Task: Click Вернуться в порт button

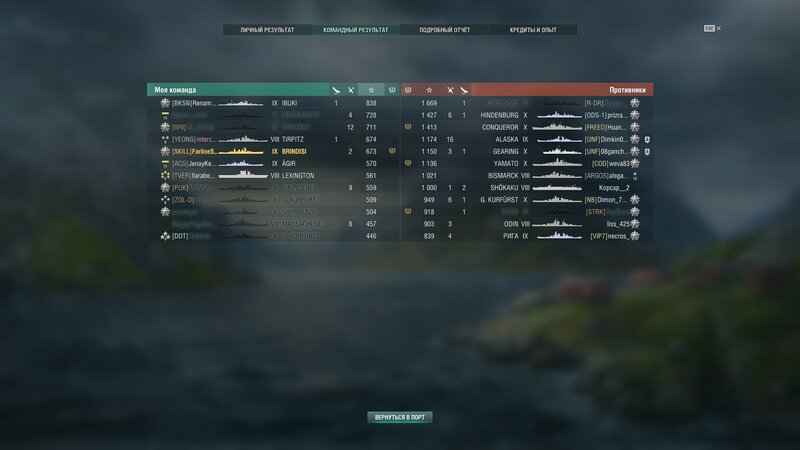Action: pyautogui.click(x=400, y=417)
